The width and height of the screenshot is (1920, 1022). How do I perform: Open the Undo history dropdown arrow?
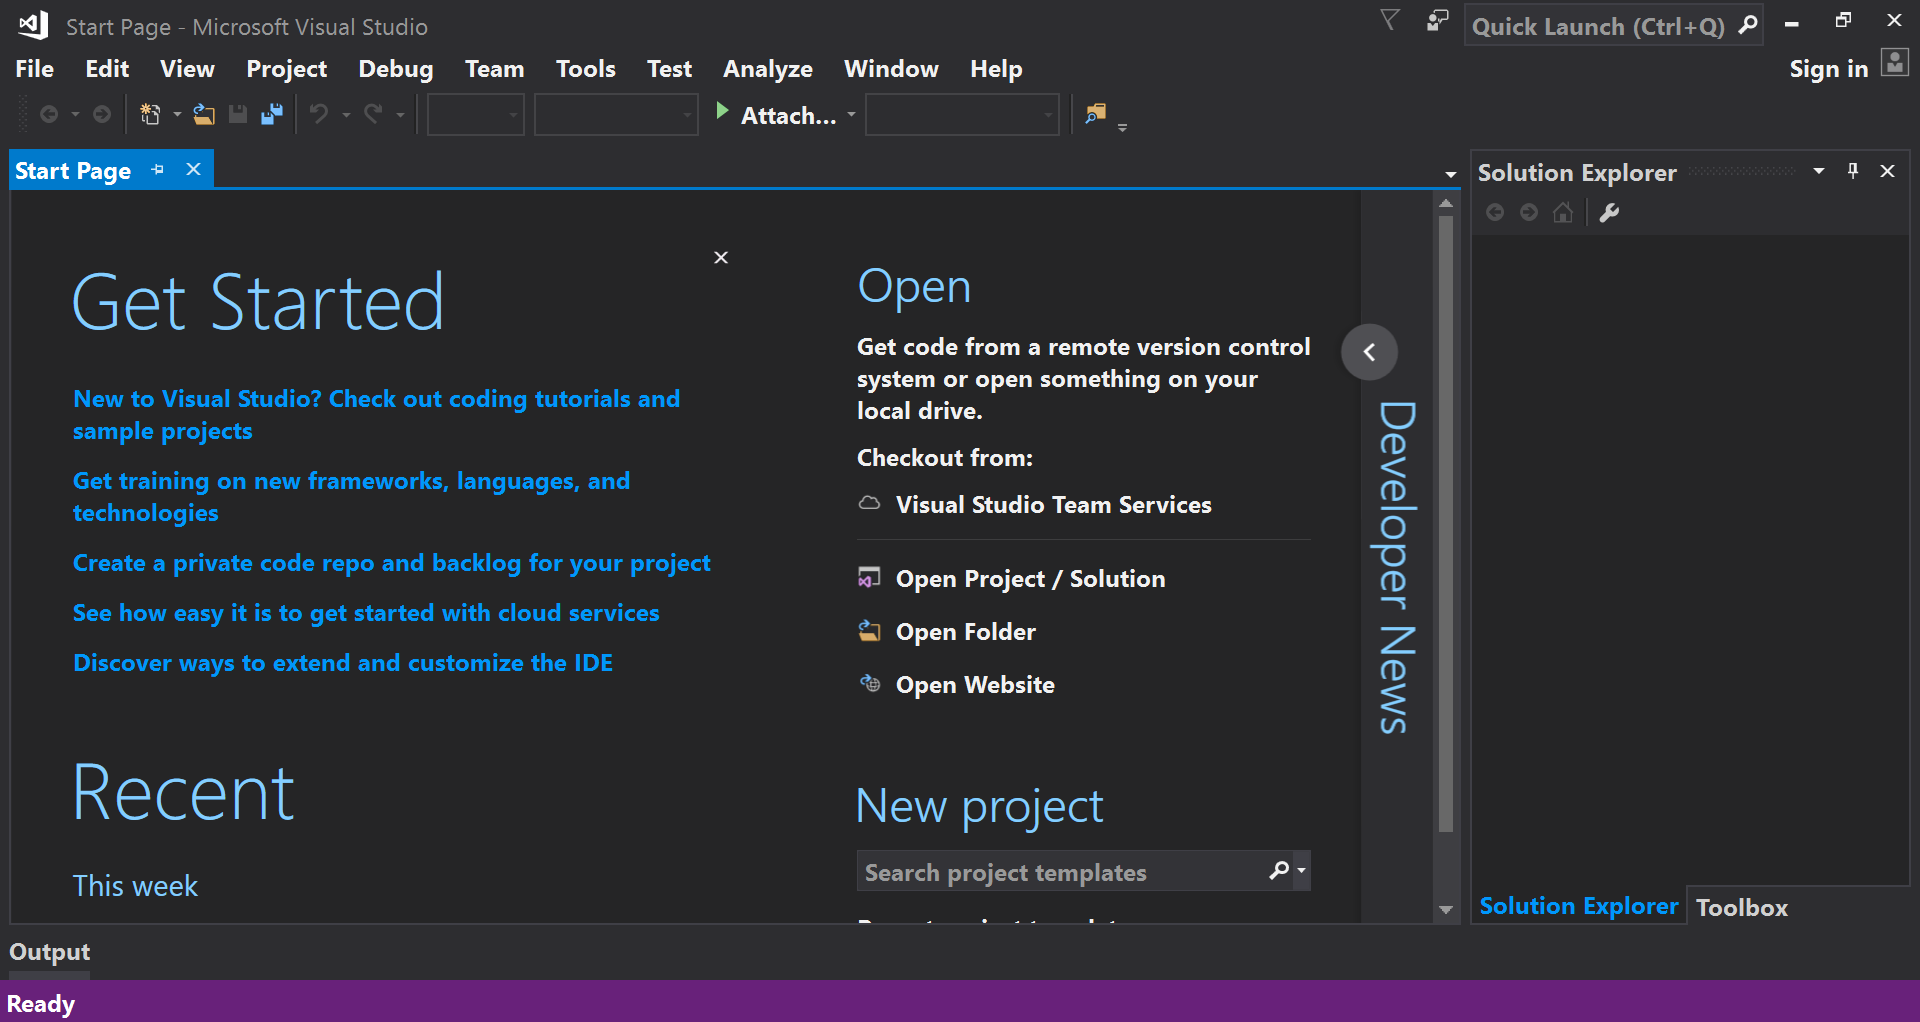(x=346, y=115)
